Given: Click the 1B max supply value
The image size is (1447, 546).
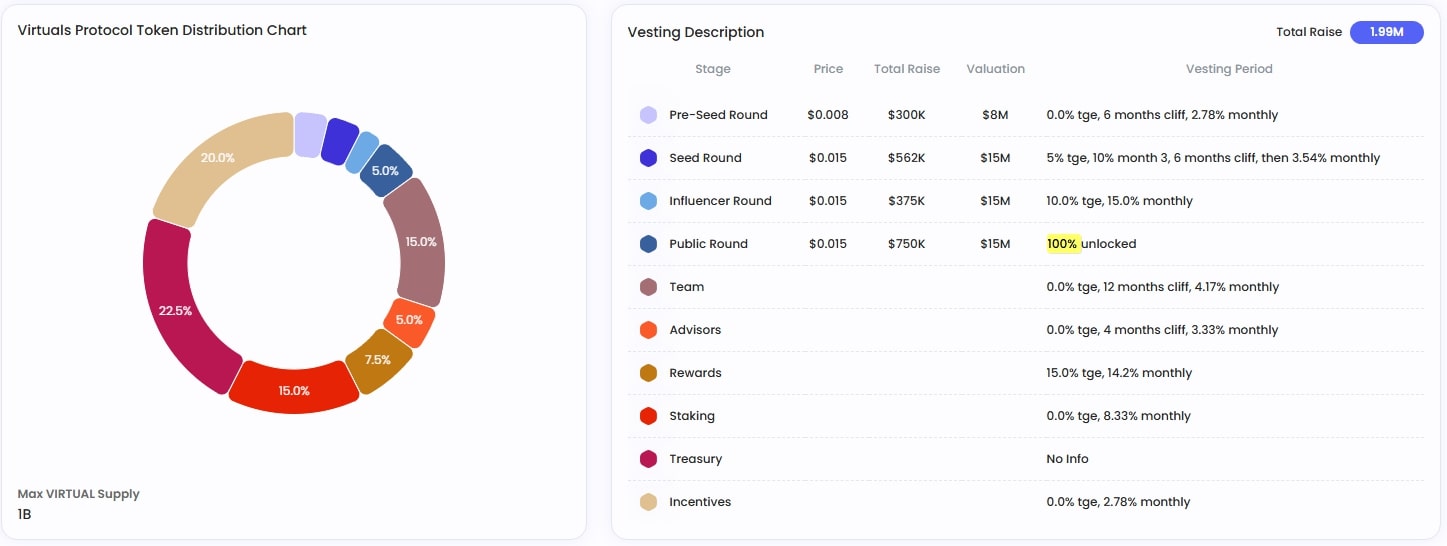Looking at the screenshot, I should (x=25, y=514).
